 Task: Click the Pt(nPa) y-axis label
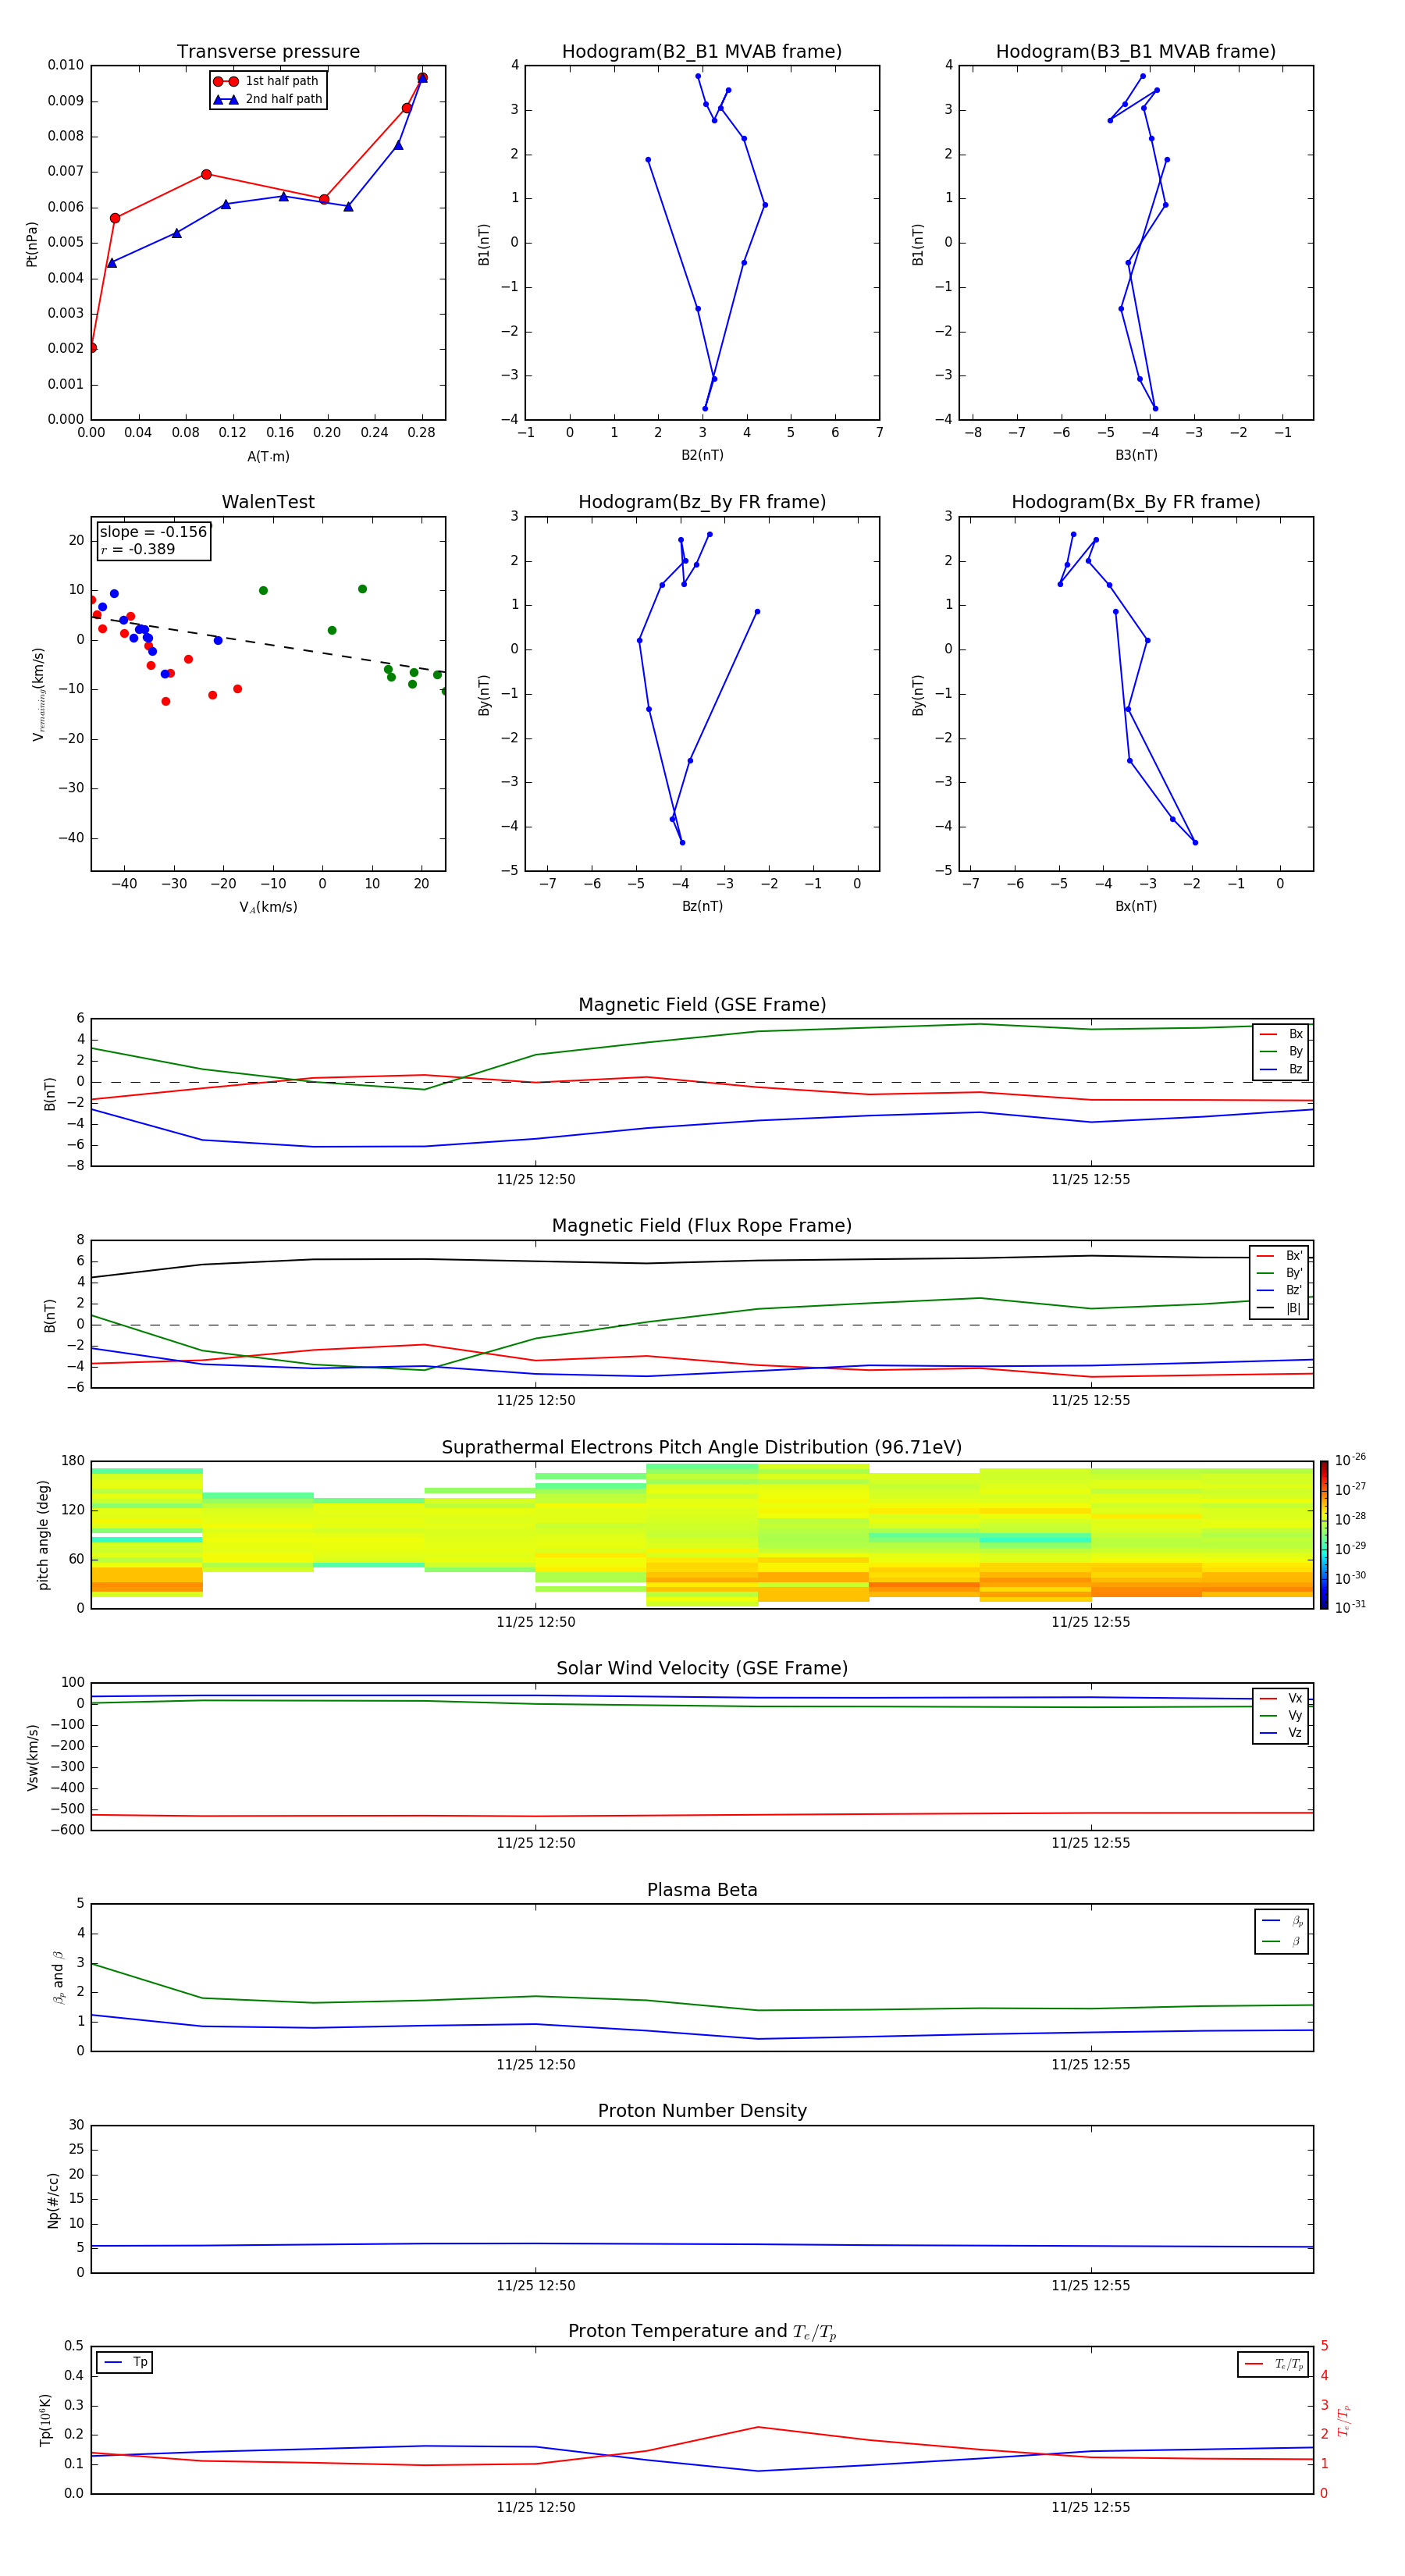coord(31,244)
